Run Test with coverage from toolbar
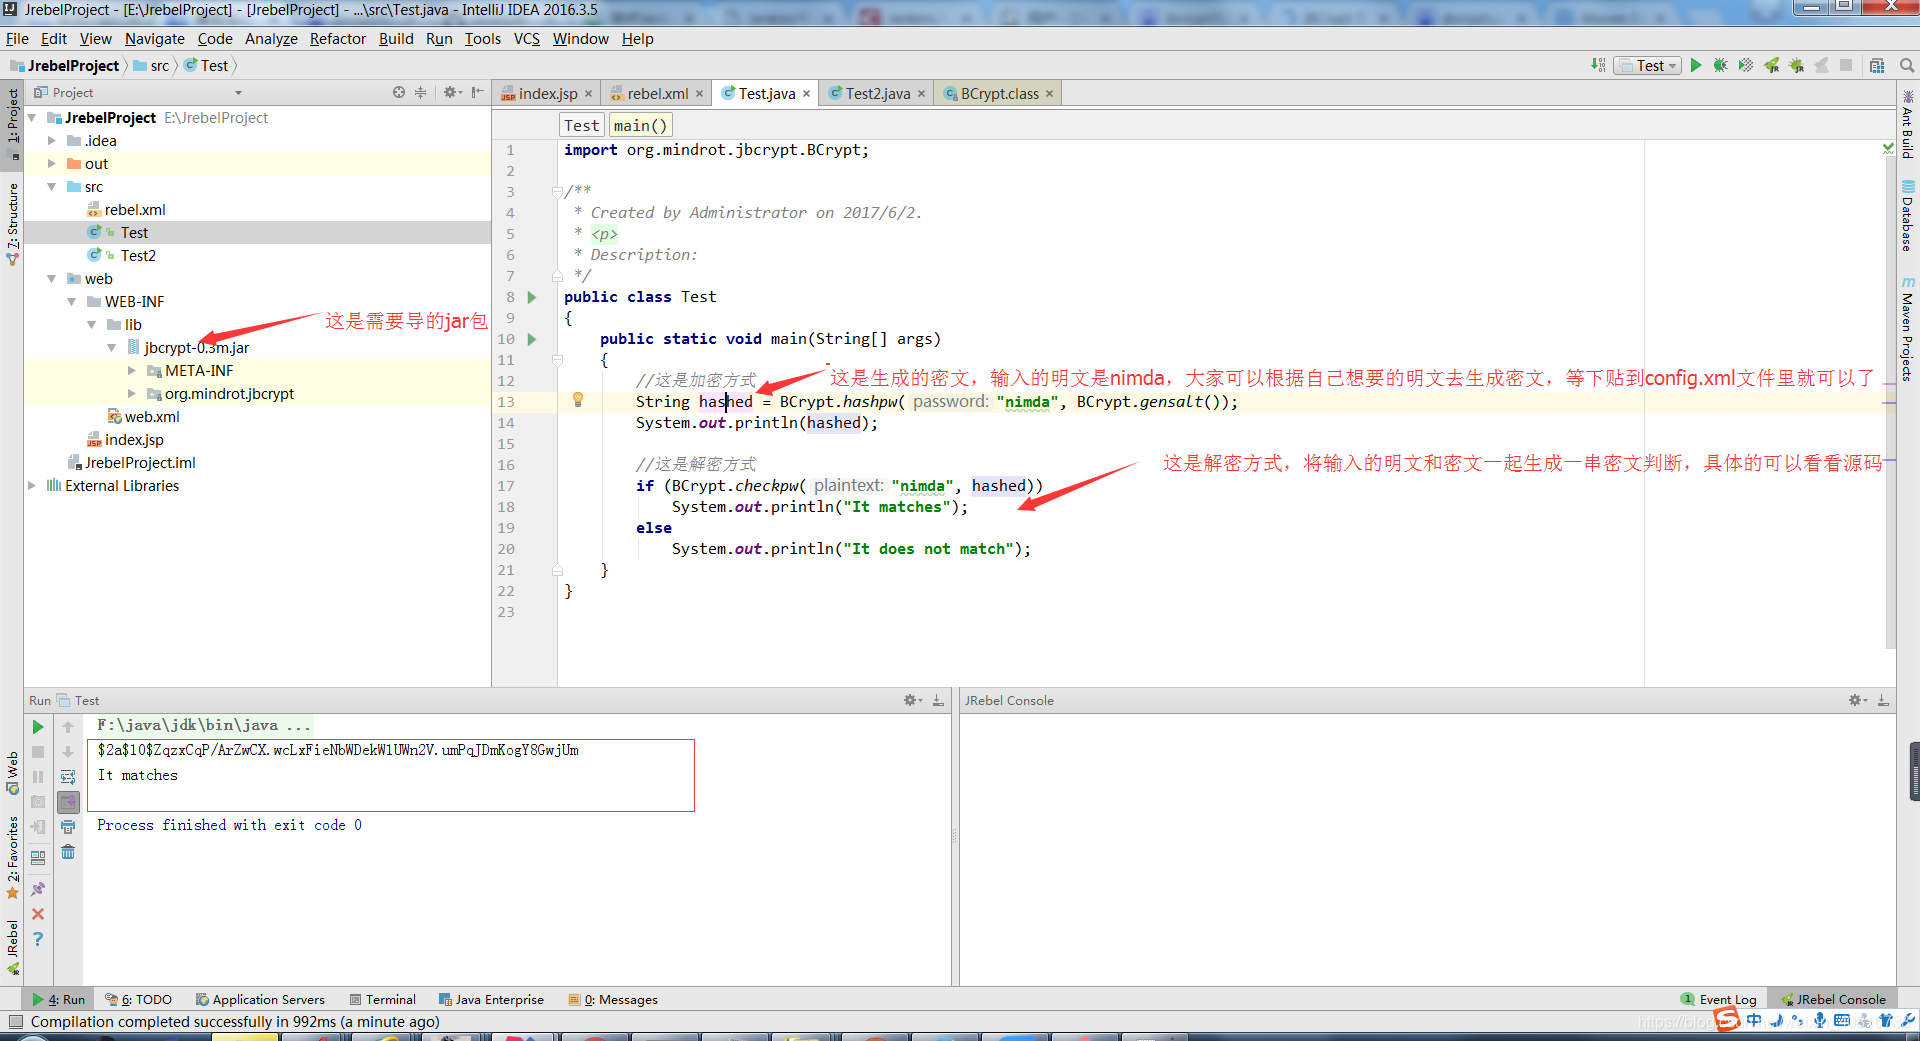 [1746, 66]
